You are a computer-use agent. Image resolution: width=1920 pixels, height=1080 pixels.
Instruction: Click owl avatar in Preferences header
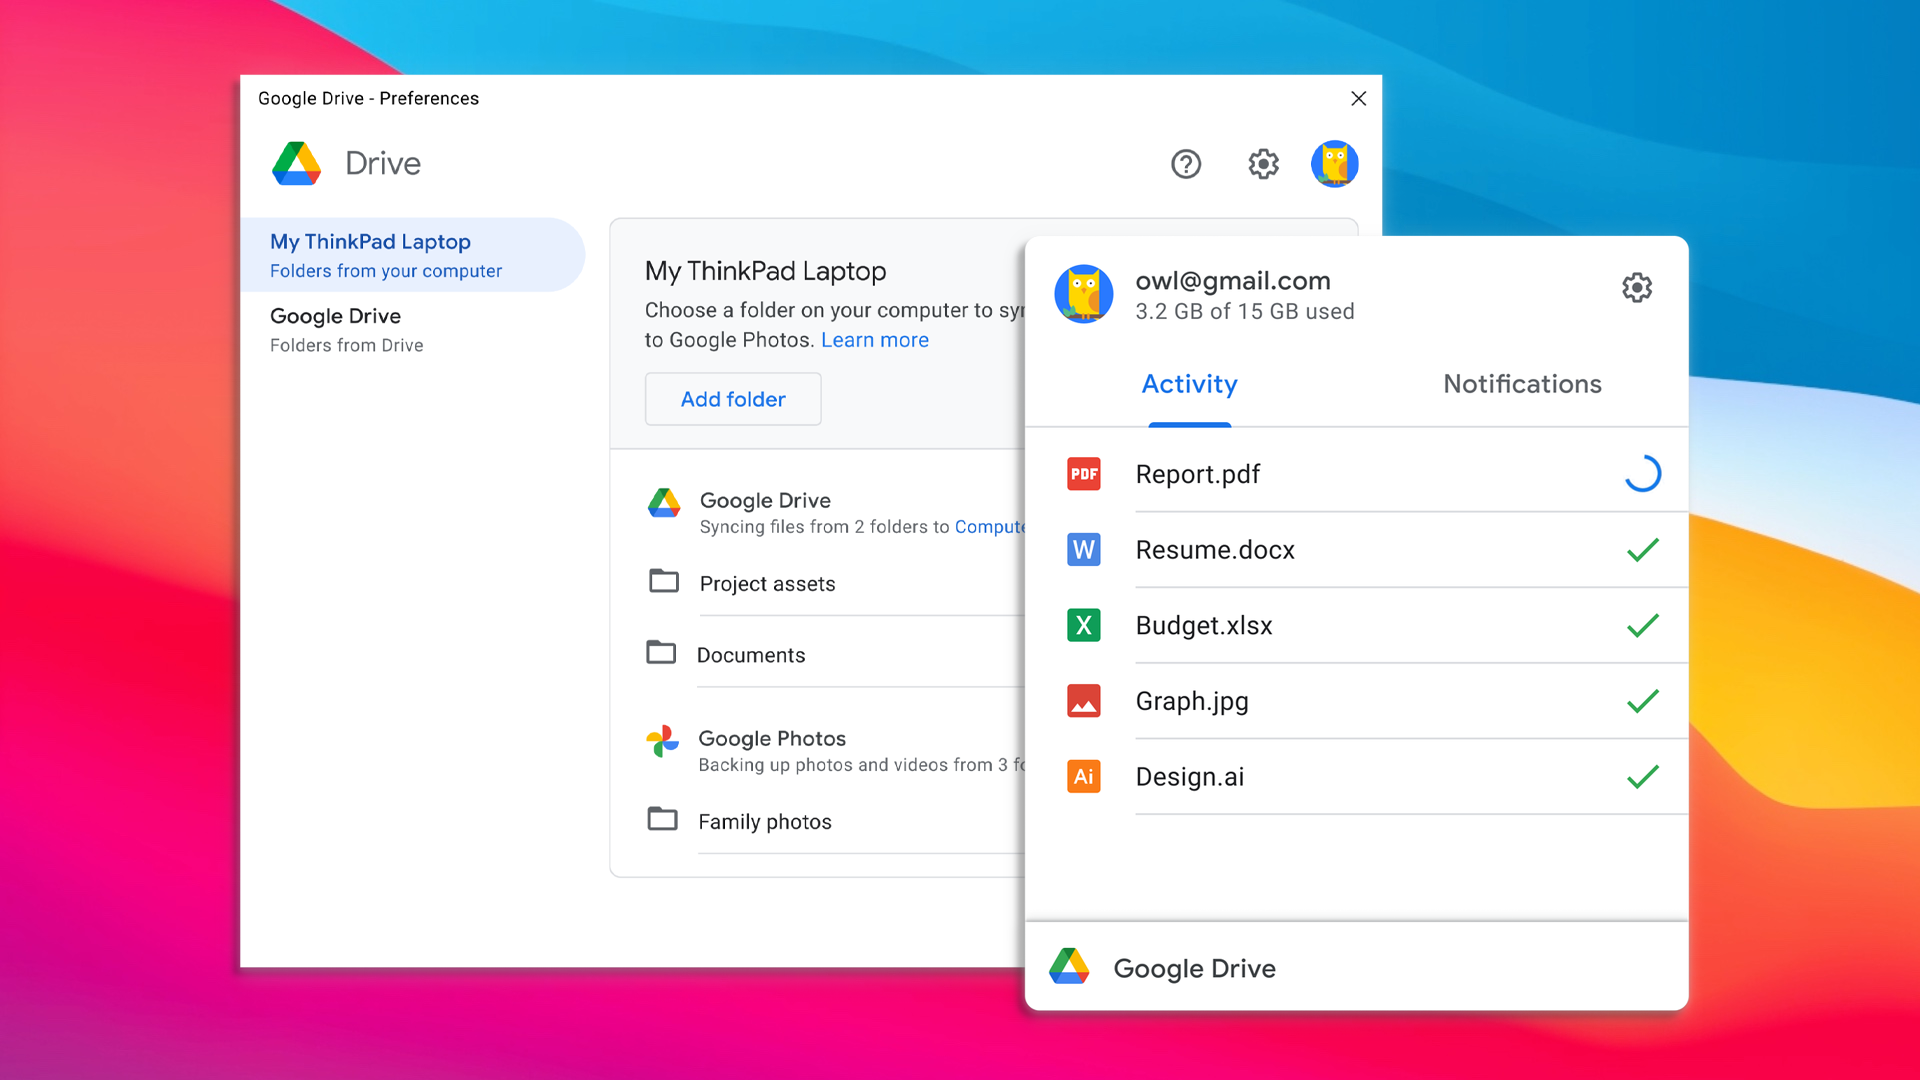click(x=1334, y=164)
